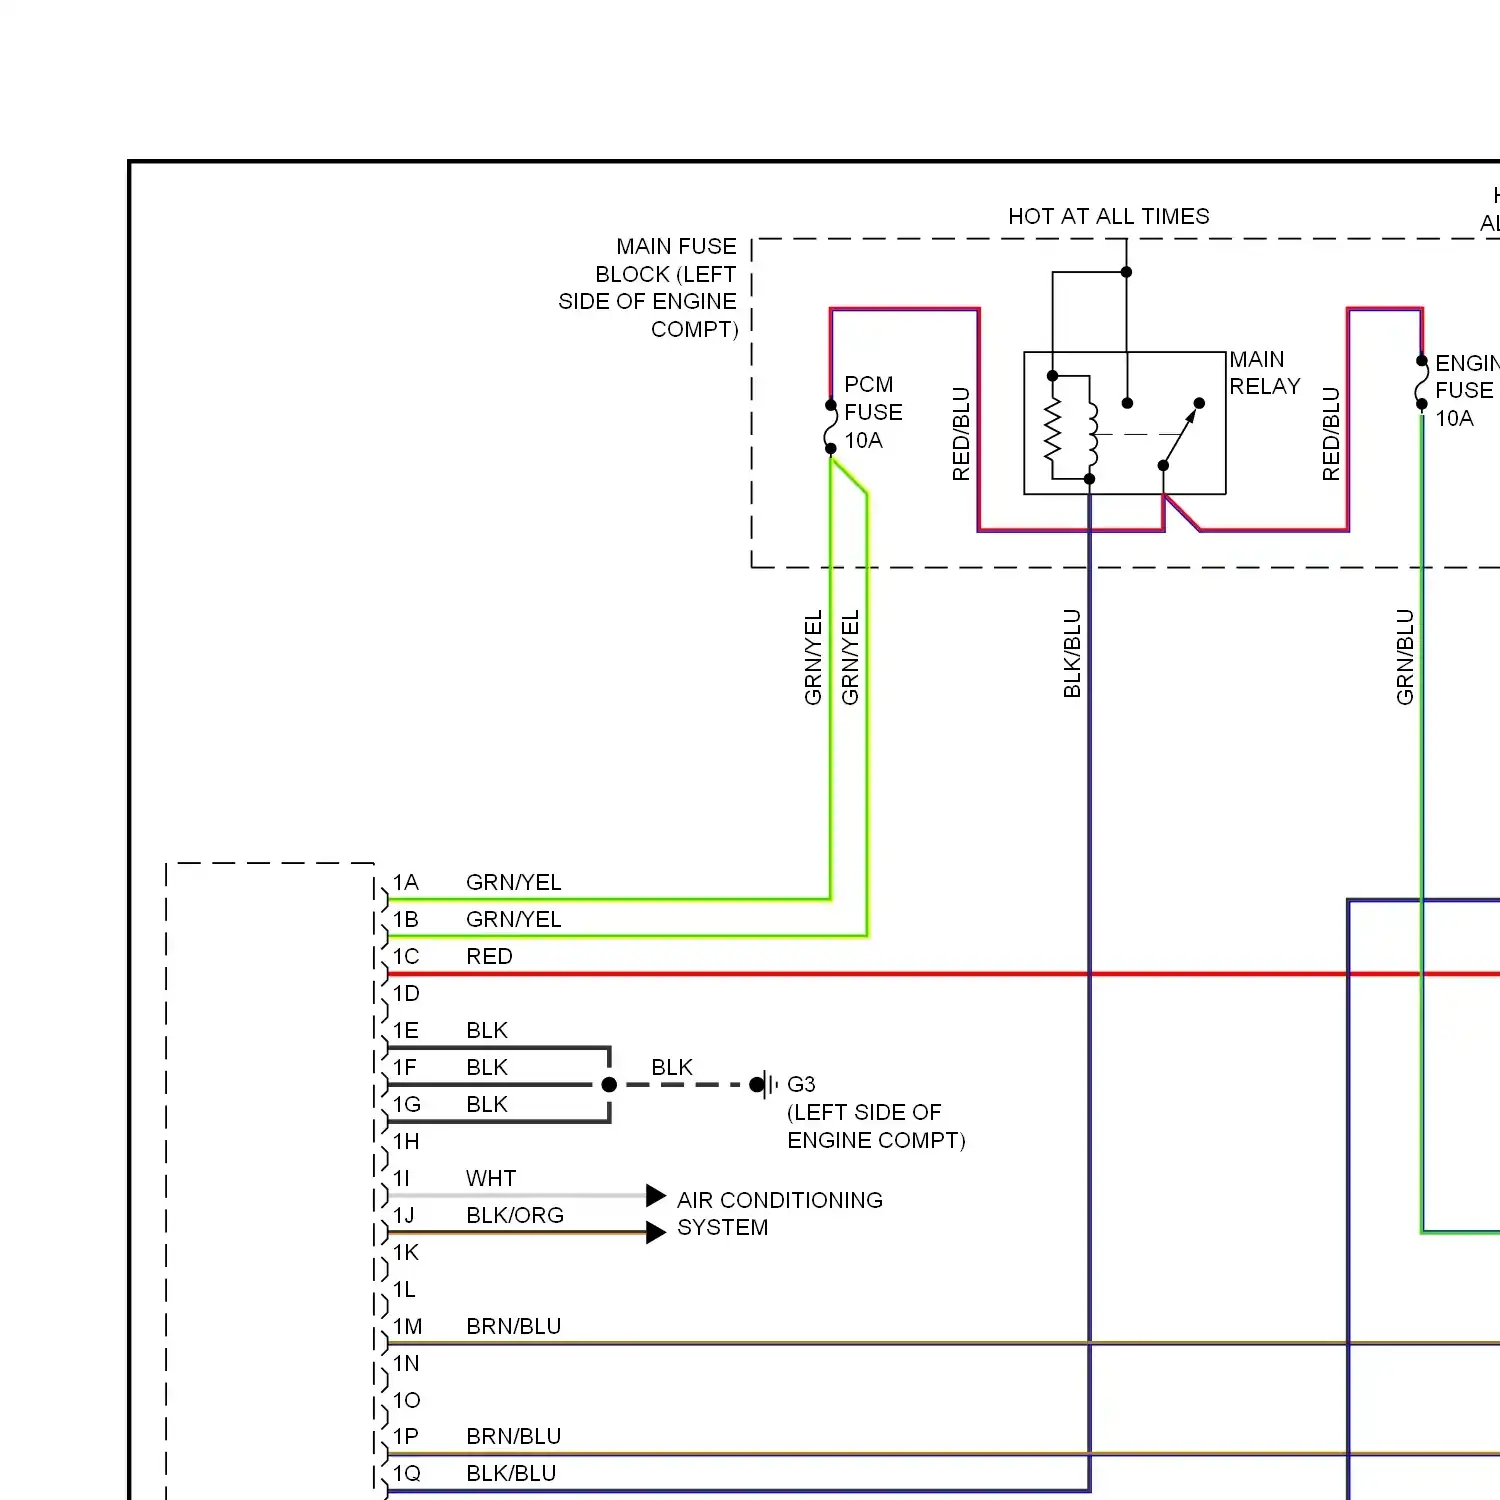Click pin 1G BLK wire label
Image resolution: width=1500 pixels, height=1500 pixels.
487,1104
